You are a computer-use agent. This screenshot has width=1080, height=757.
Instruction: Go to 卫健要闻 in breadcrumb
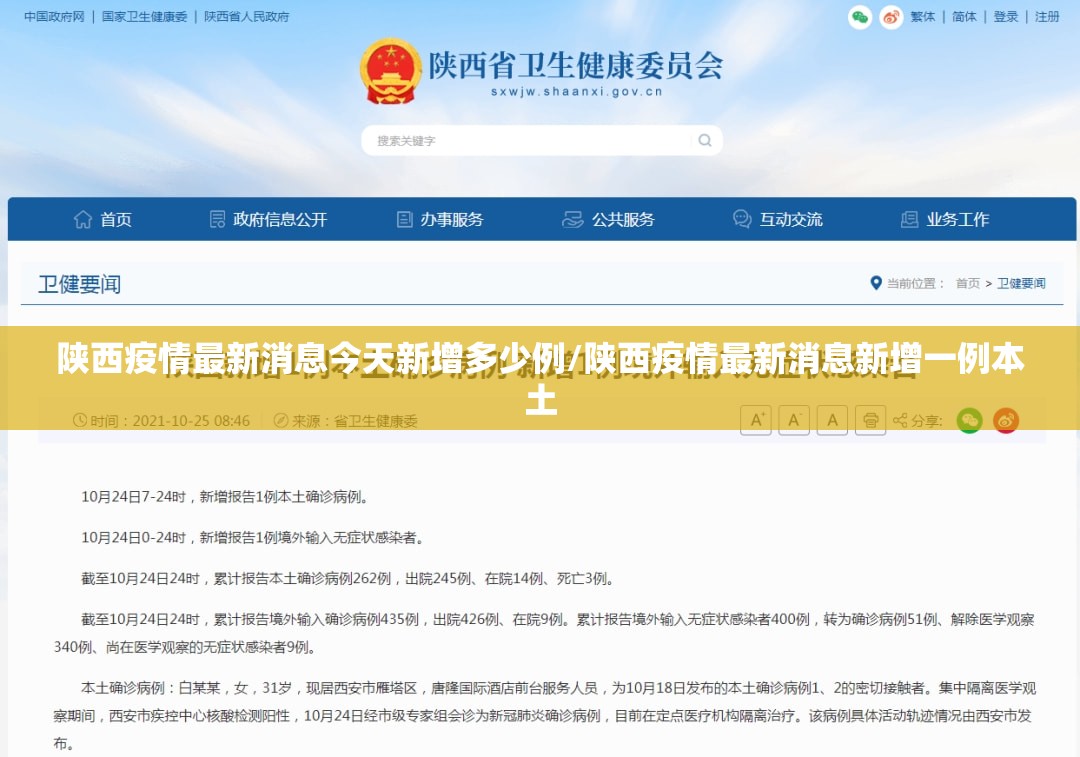(x=1021, y=283)
